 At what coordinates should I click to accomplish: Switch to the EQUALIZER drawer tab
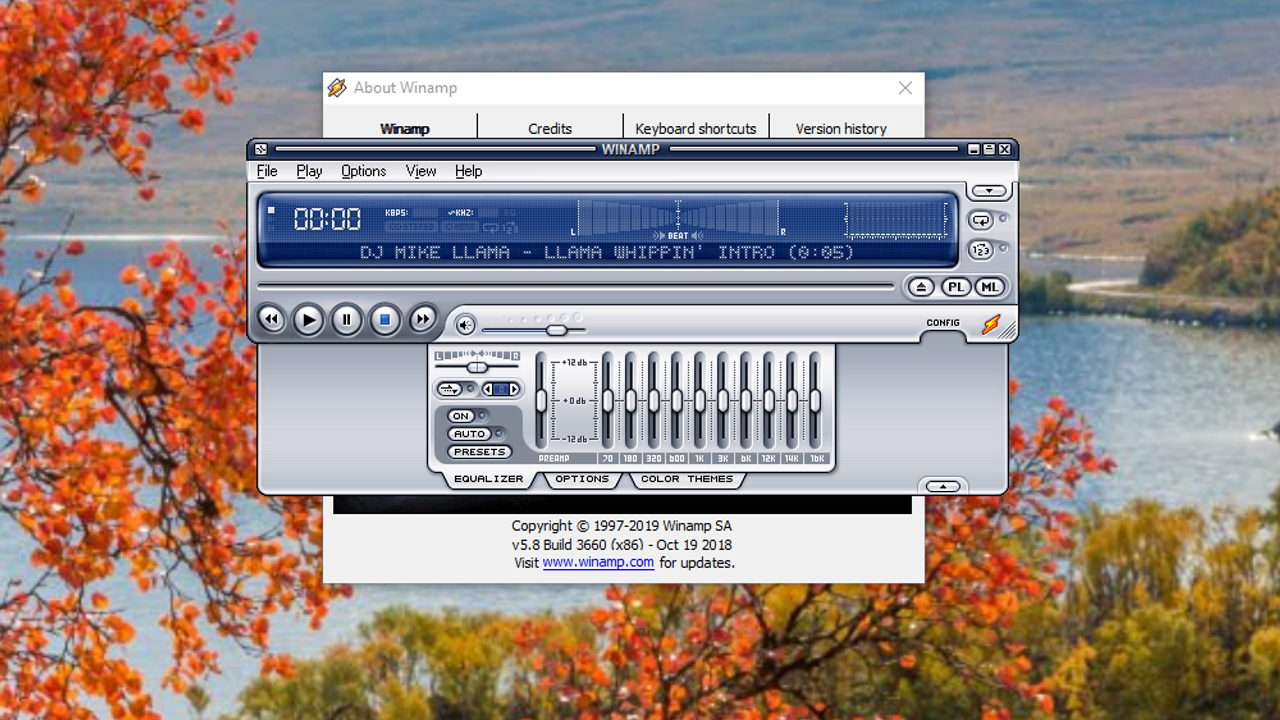488,479
